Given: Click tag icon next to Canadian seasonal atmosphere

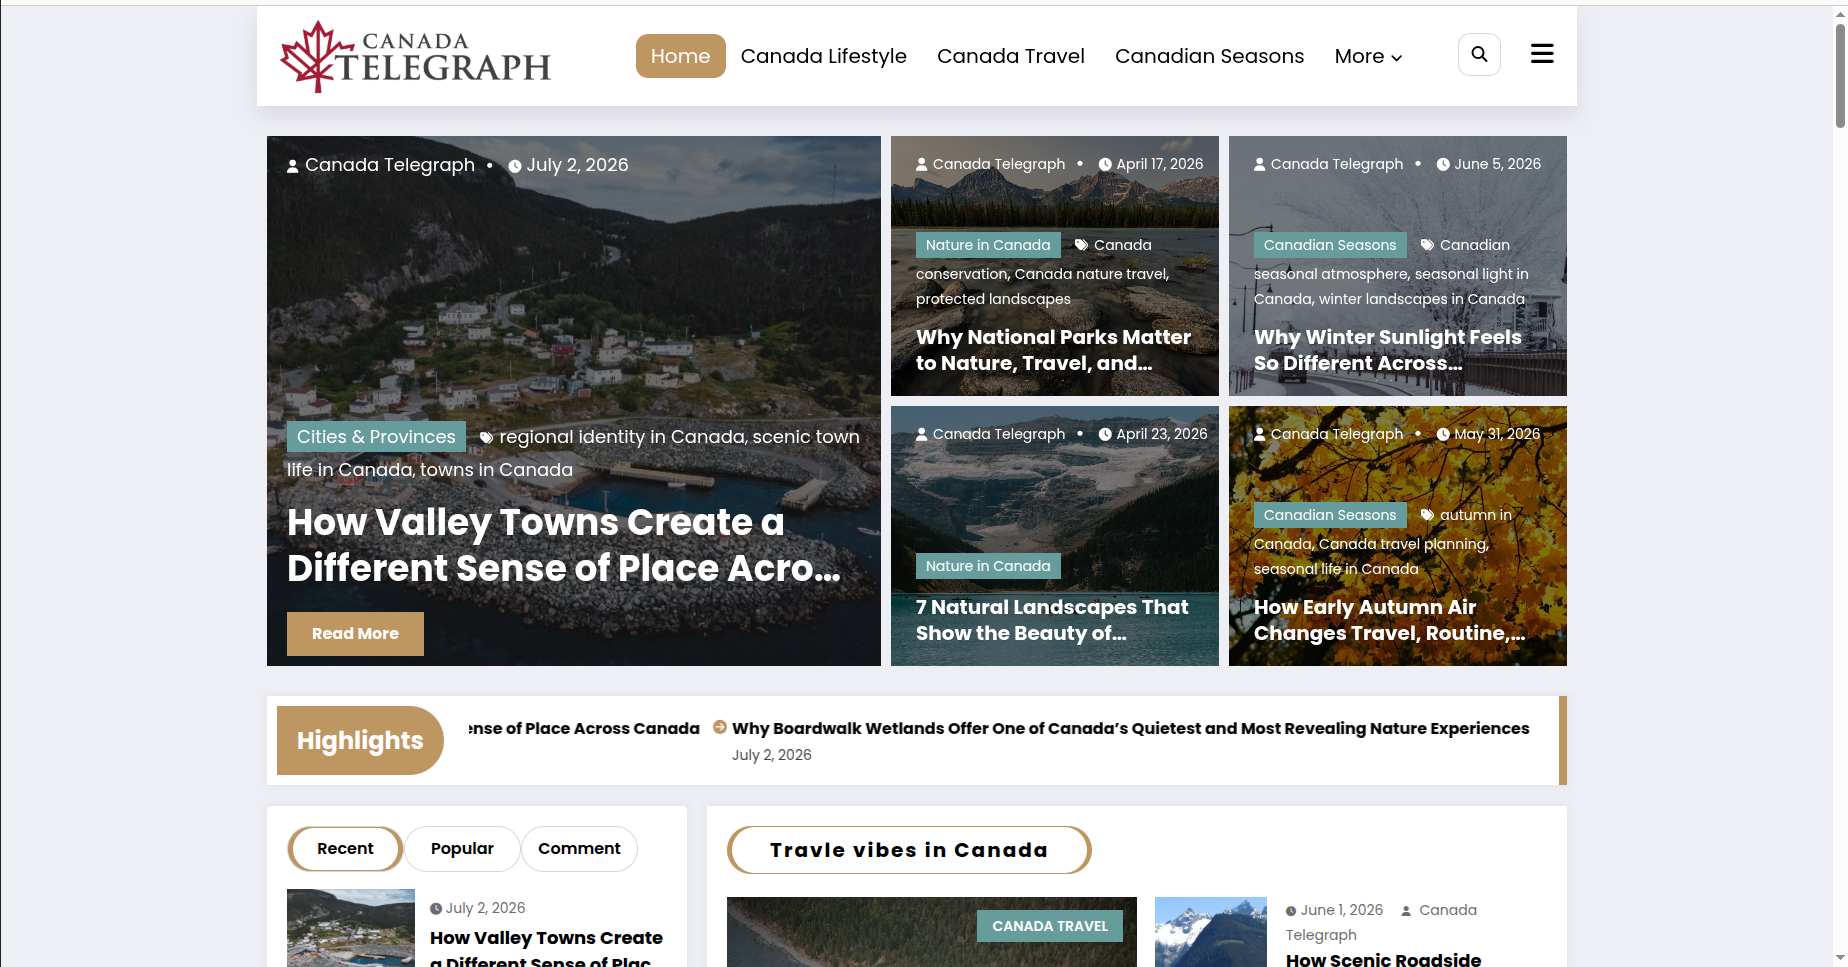Looking at the screenshot, I should pos(1427,245).
